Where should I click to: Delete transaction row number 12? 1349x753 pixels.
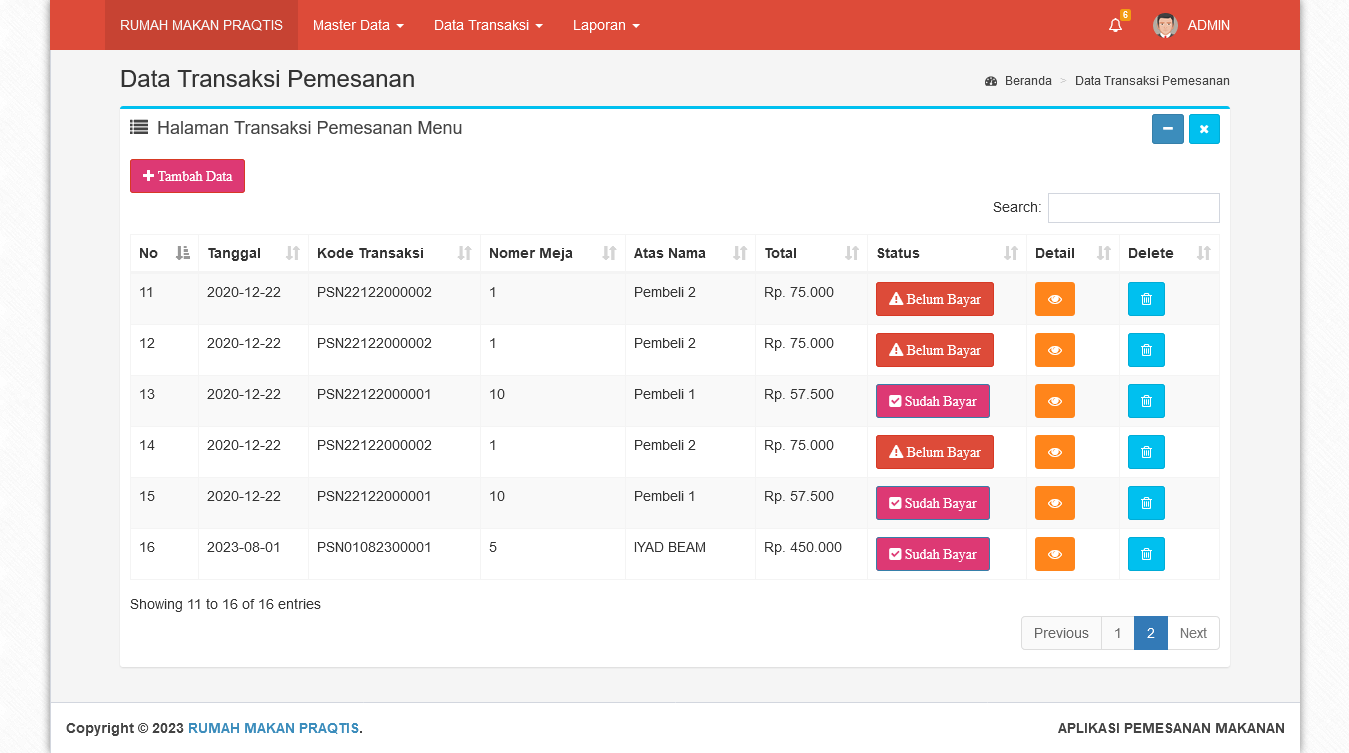pyautogui.click(x=1146, y=350)
